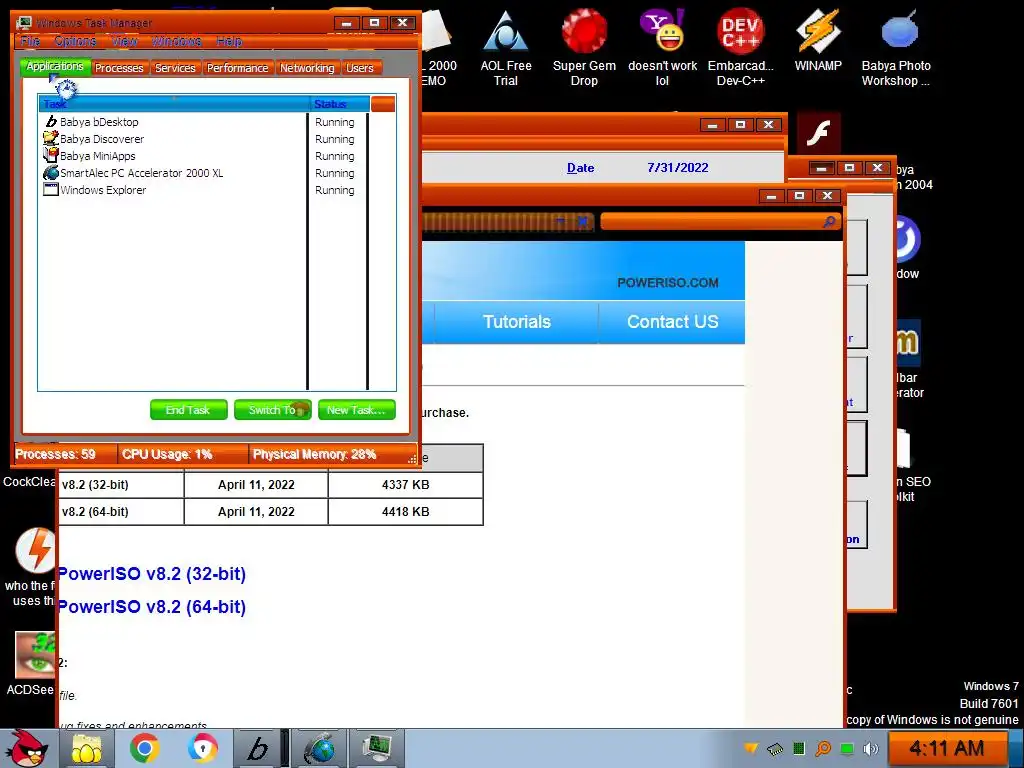Open the View menu in Task Manager
The image size is (1024, 768).
tap(124, 41)
